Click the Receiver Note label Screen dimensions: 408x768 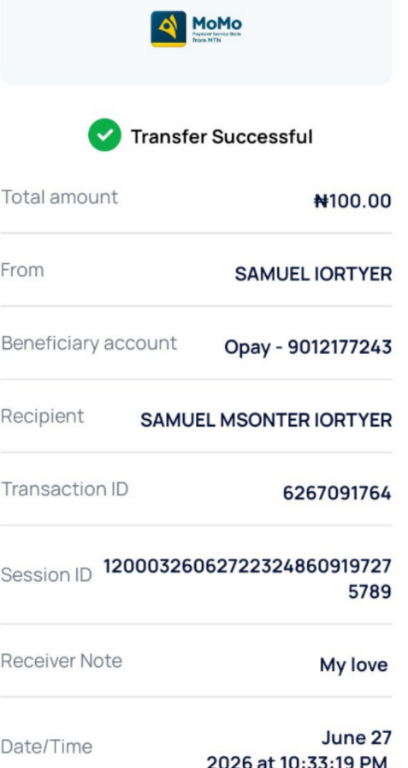pyautogui.click(x=61, y=661)
